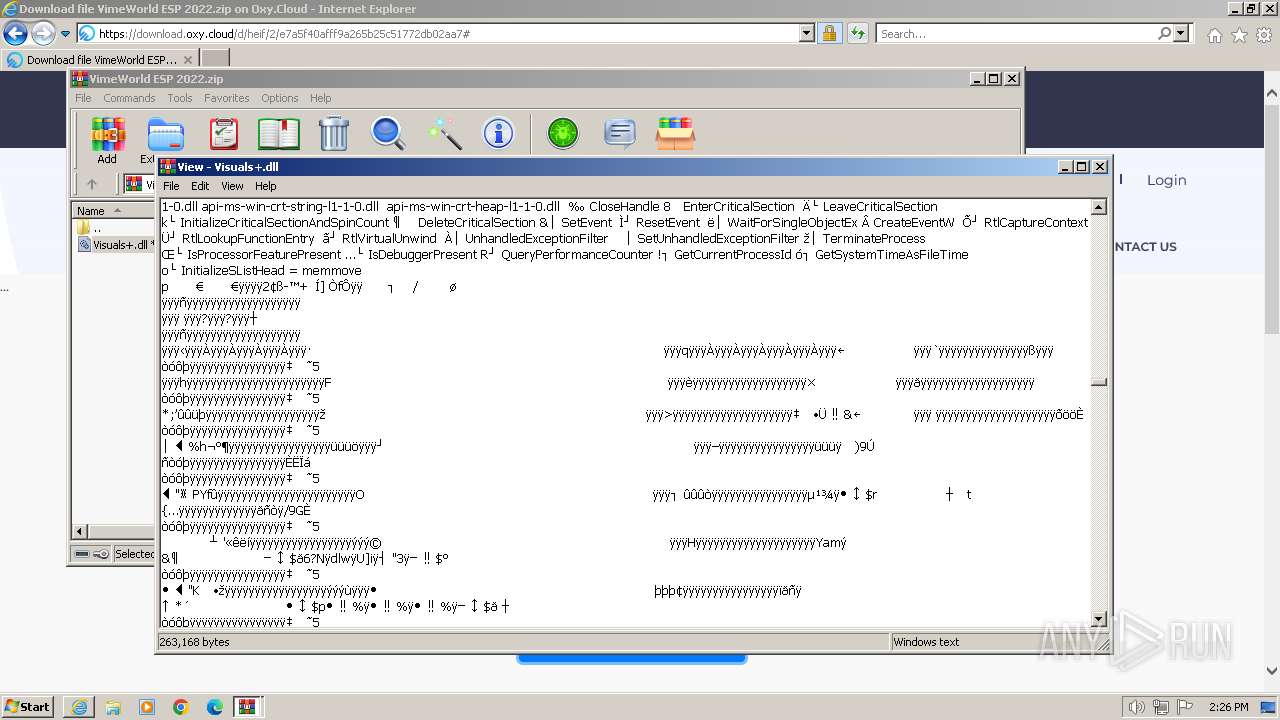Click the Test archive clipboard icon
Viewport: 1280px width, 720px height.
pyautogui.click(x=223, y=134)
